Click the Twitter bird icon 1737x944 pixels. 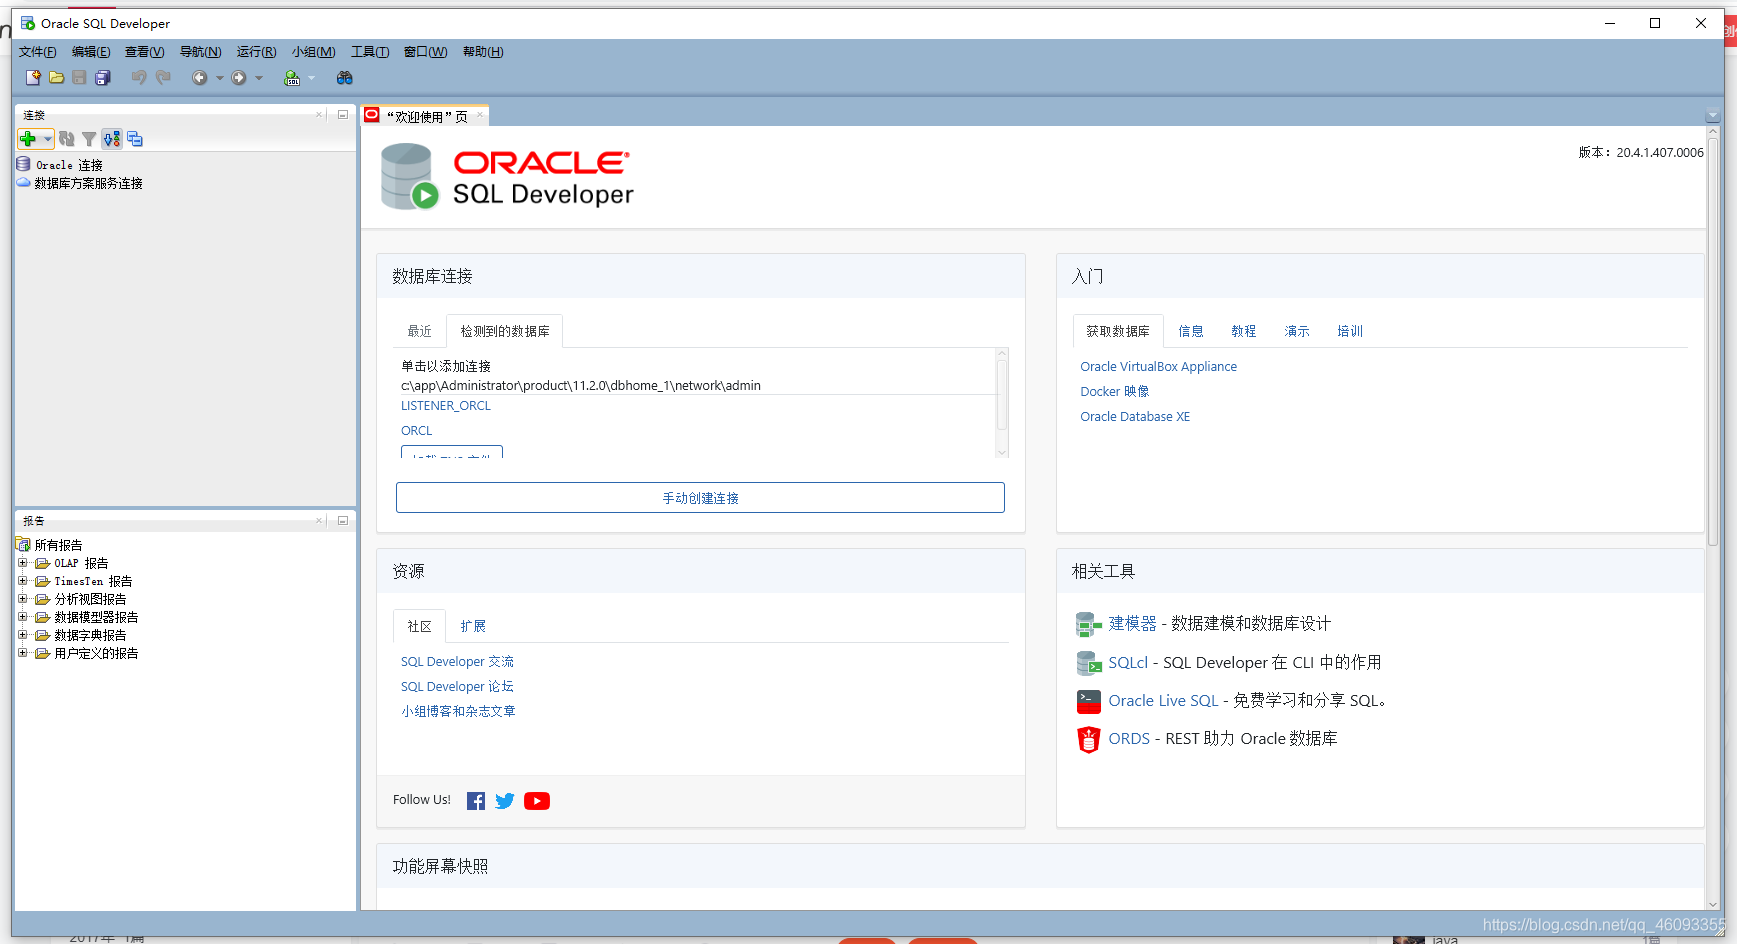coord(505,801)
